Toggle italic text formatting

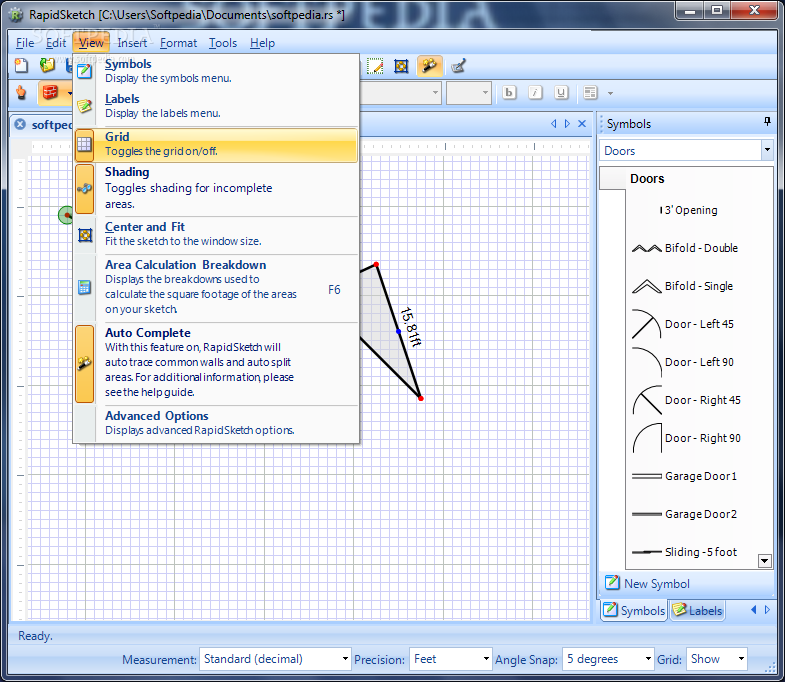535,93
